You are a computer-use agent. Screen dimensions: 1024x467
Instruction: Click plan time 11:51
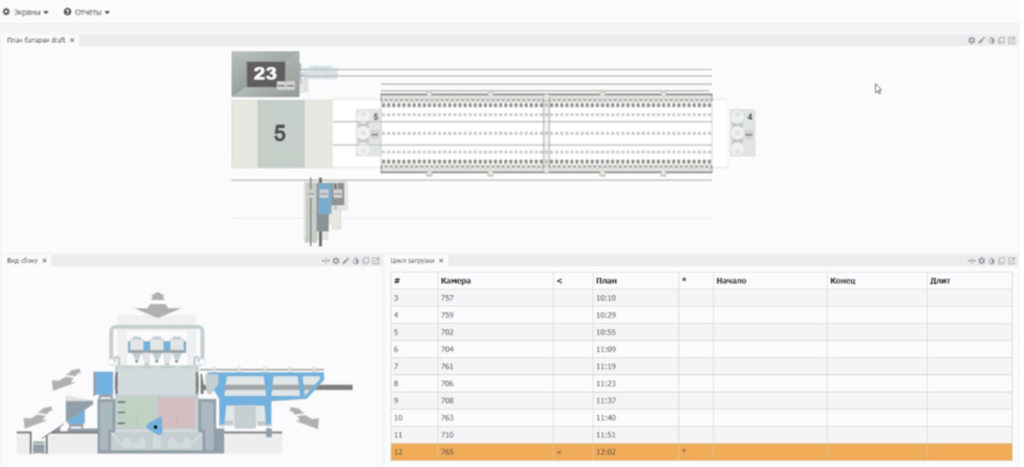[605, 434]
